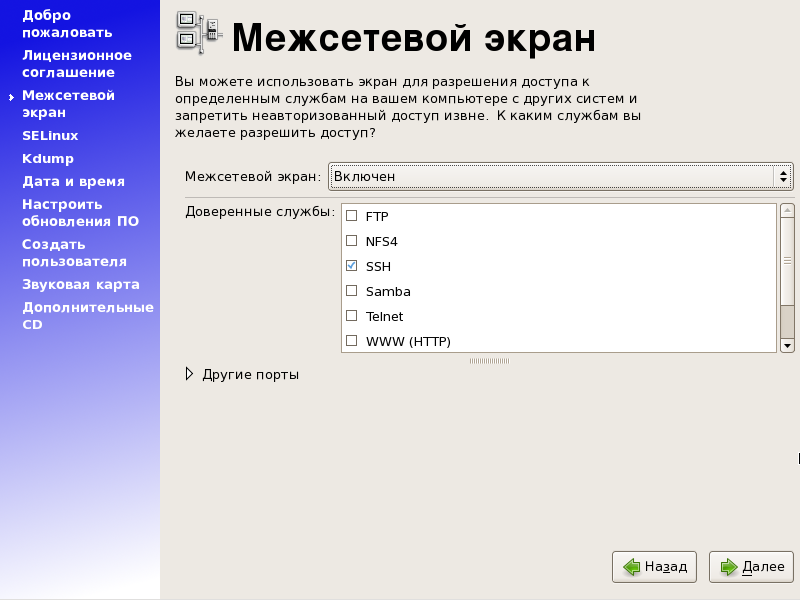Expand the Другие порты section
Screen dimensions: 800x600
click(190, 375)
